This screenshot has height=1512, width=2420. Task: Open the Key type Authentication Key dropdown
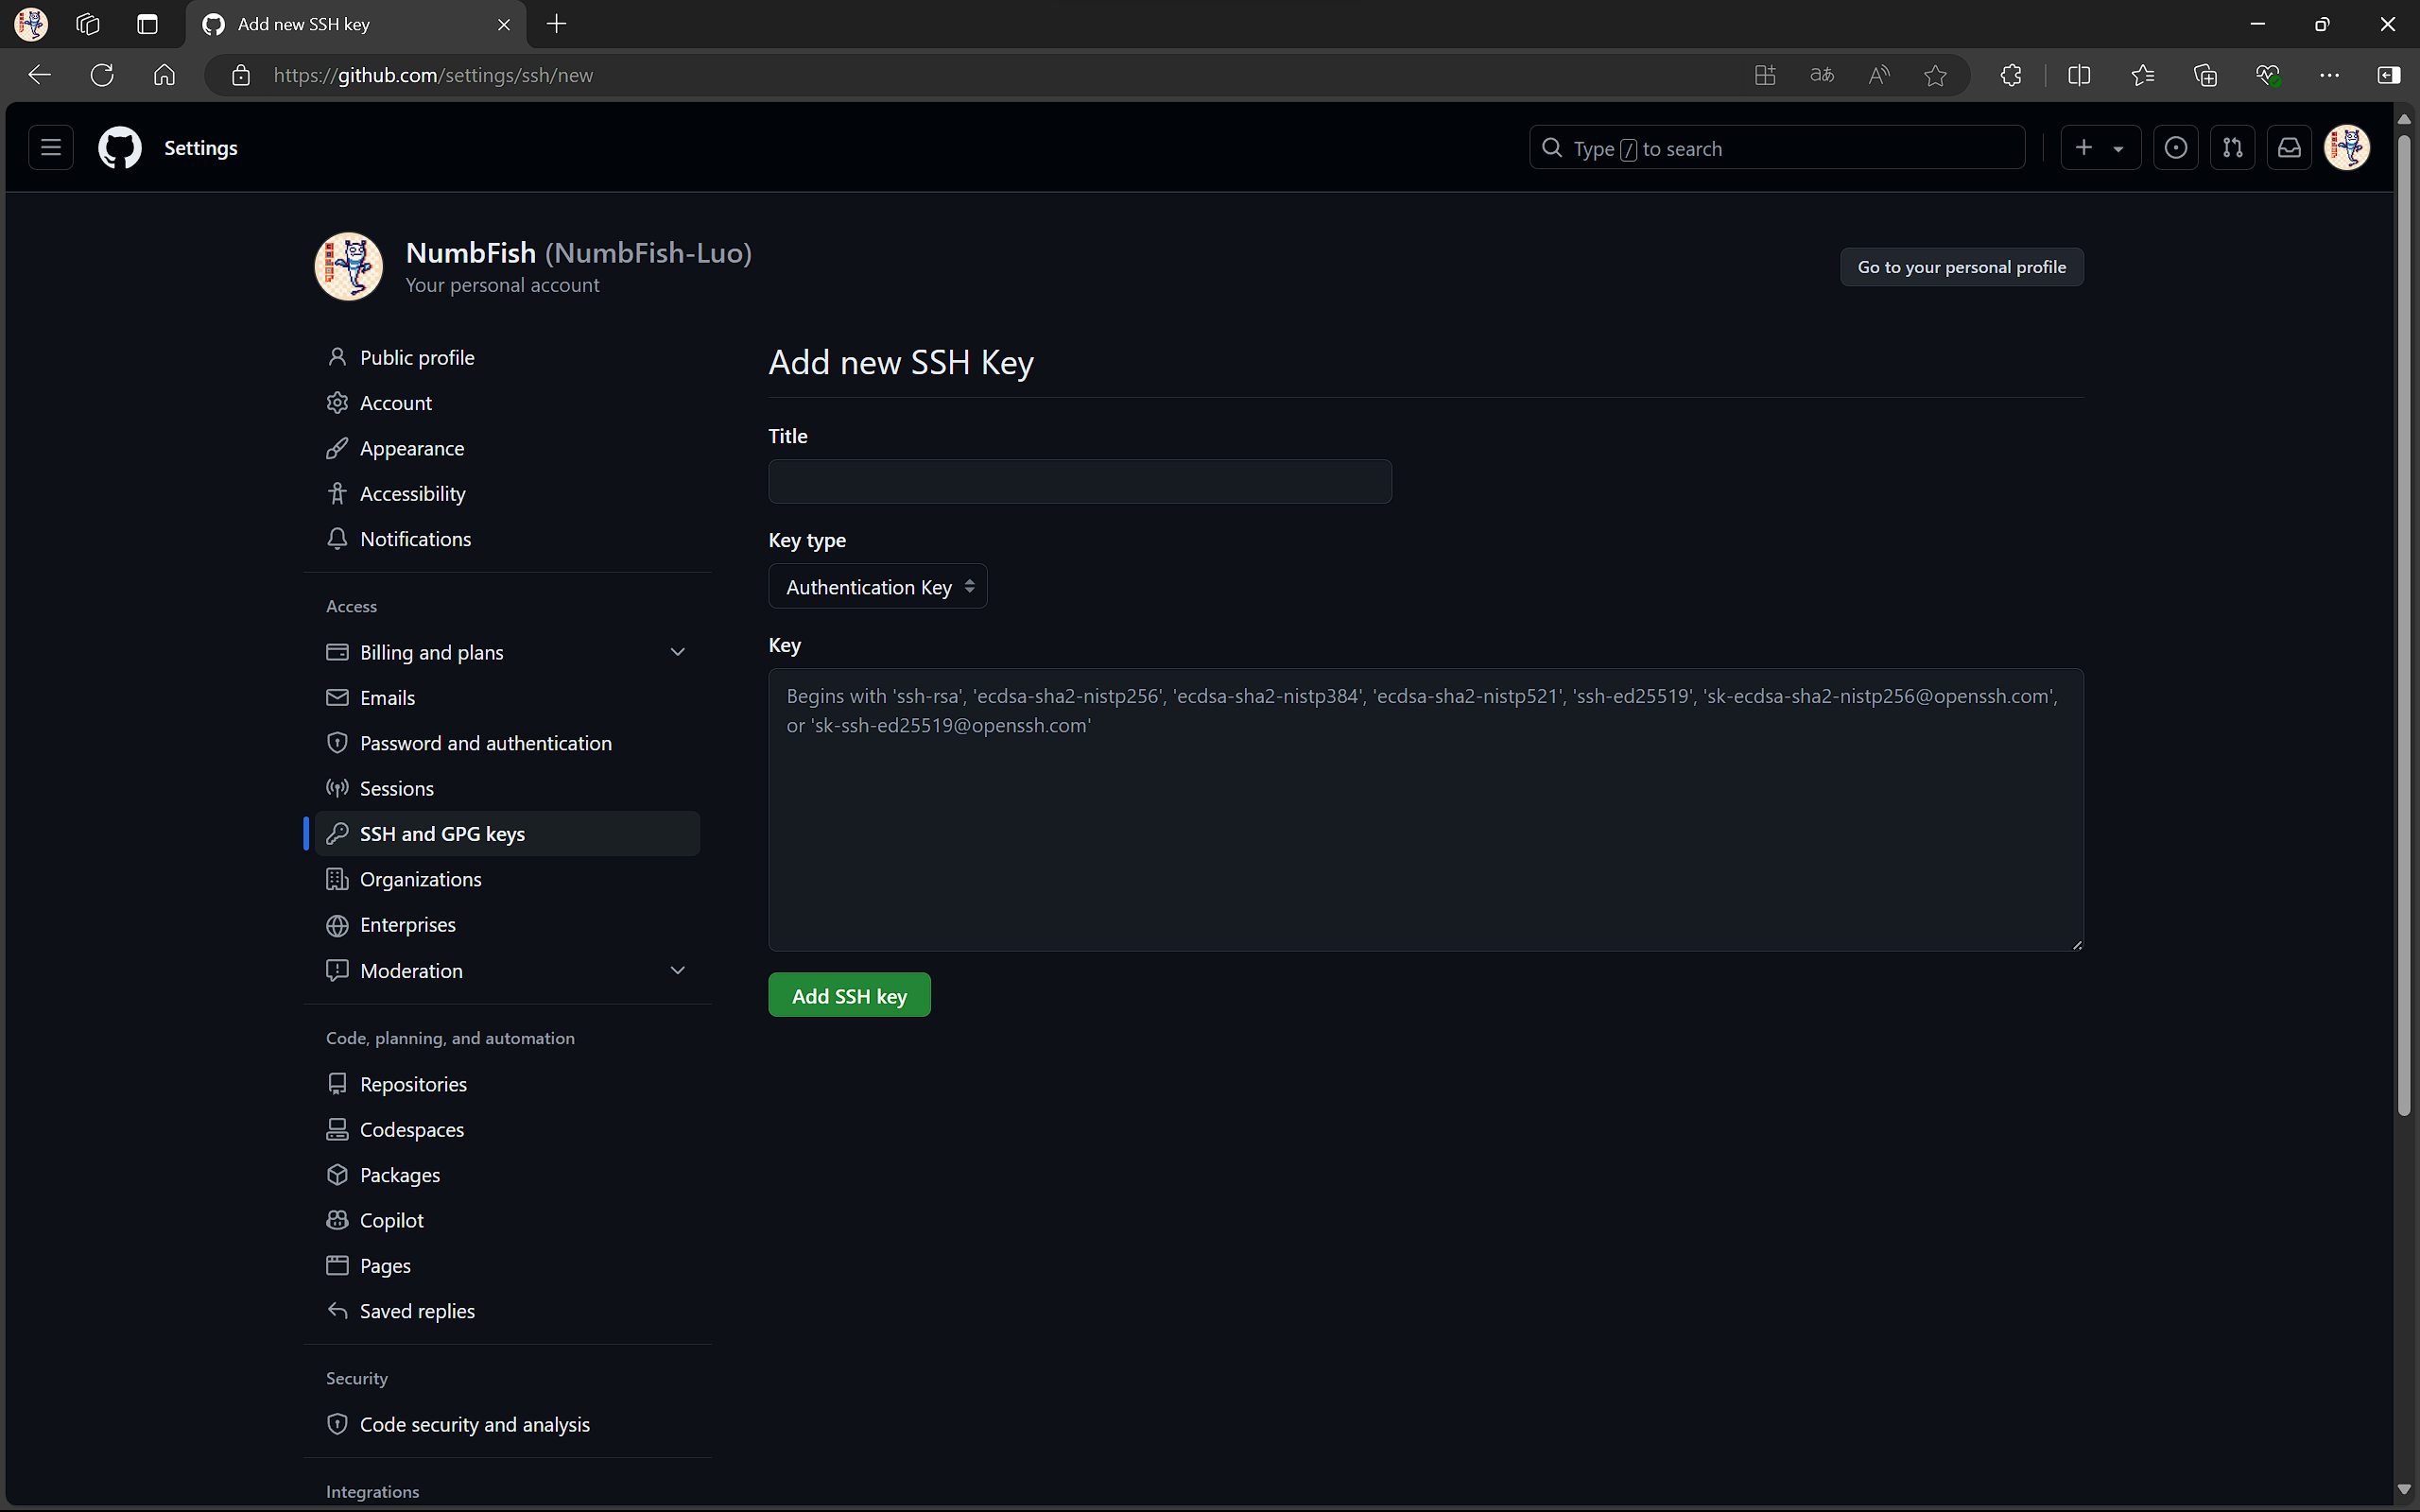pyautogui.click(x=878, y=587)
